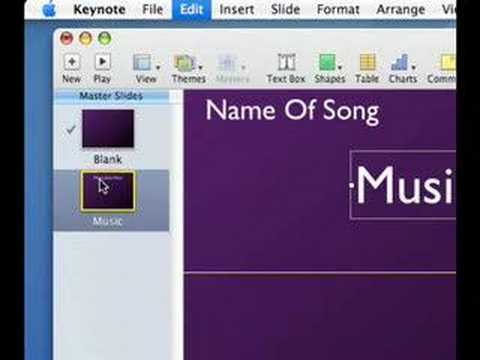Click the Shapes toolbar icon

[327, 62]
